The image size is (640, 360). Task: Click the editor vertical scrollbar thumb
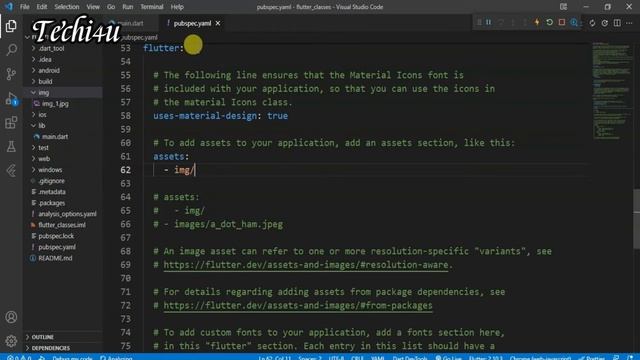pos(636,218)
